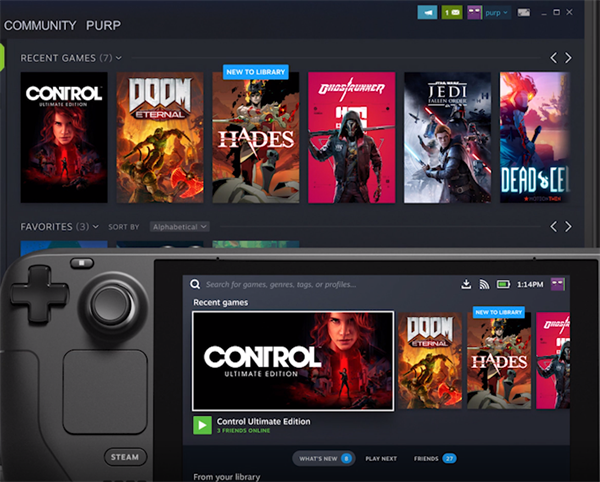Select the Hades tile on Deck screen
600x482 pixels.
point(499,363)
